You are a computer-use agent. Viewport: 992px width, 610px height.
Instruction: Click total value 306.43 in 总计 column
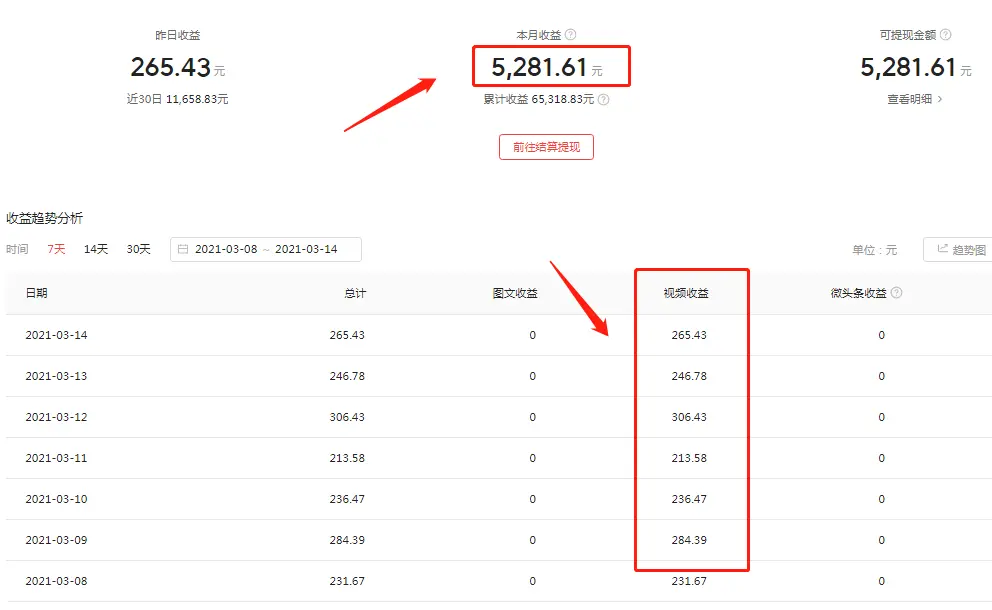coord(347,418)
